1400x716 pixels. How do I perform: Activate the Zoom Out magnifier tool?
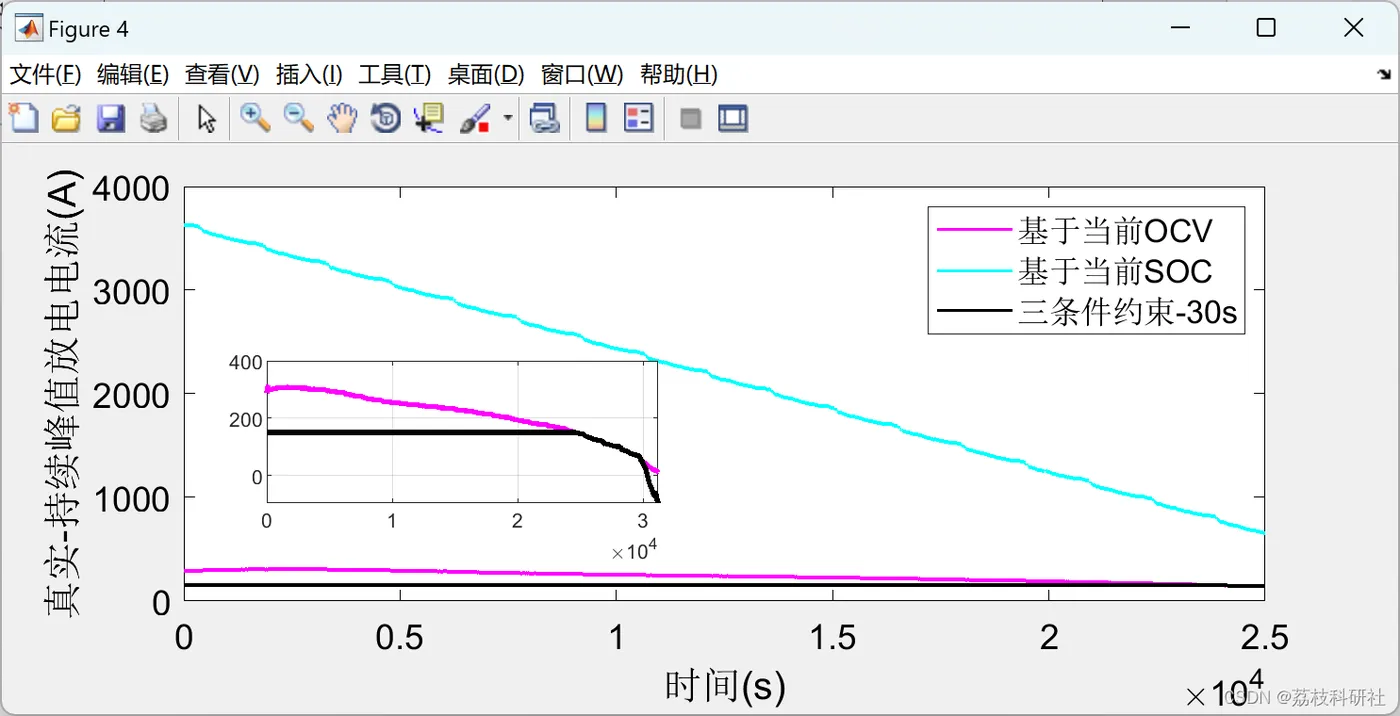pos(298,119)
